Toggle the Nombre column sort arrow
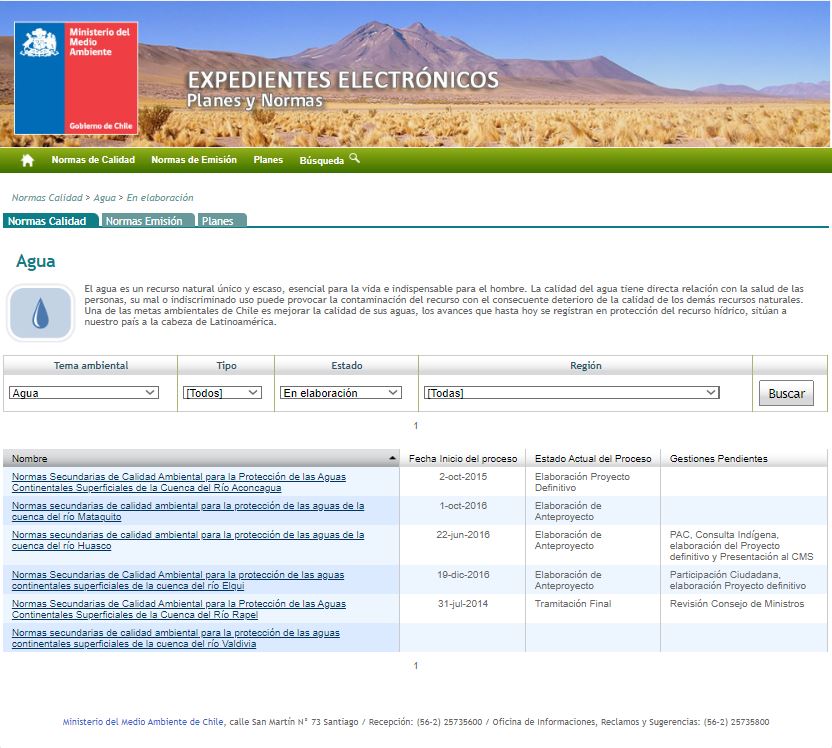Screen dimensions: 832x748 (392, 458)
